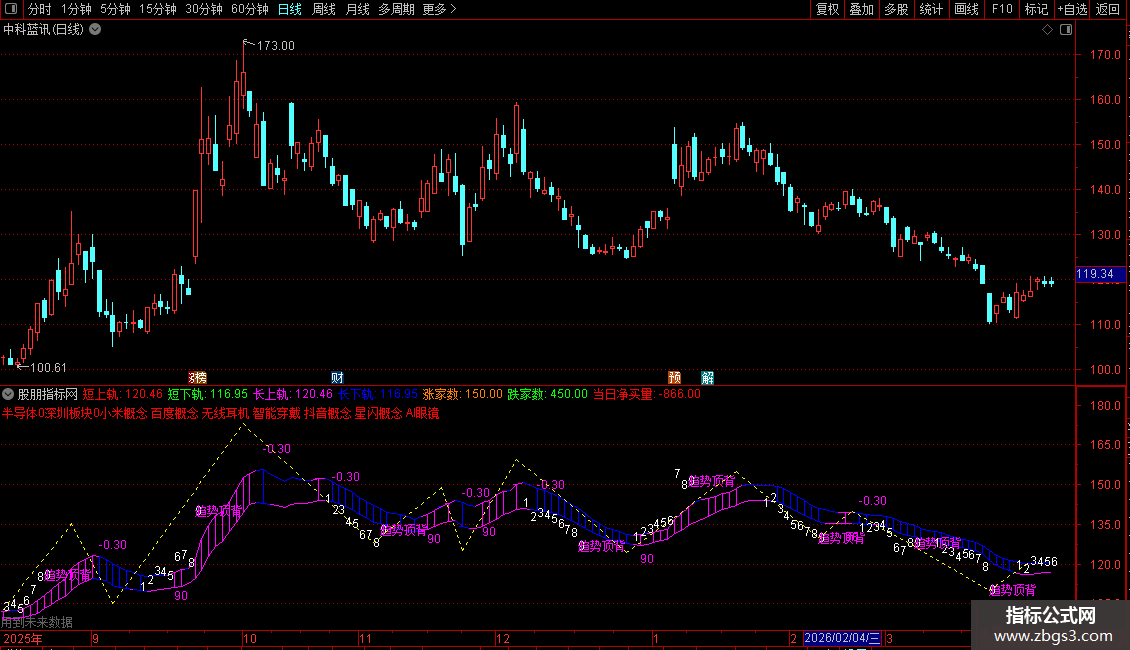Open the 统计 statistics tool
Viewport: 1130px width, 650px height.
[x=930, y=9]
